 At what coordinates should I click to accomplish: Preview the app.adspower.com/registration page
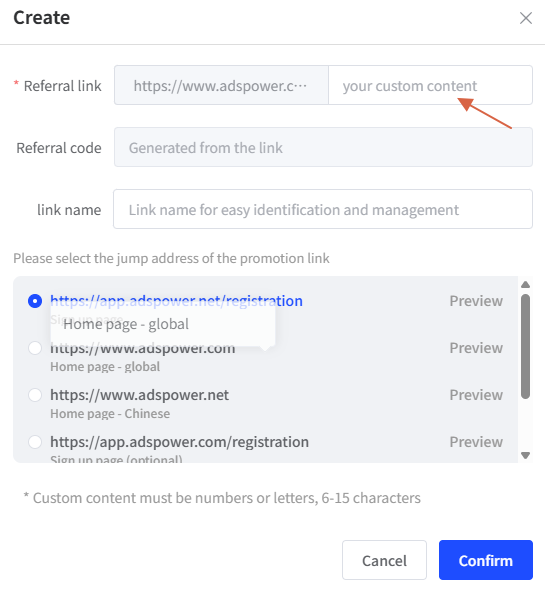click(x=476, y=442)
